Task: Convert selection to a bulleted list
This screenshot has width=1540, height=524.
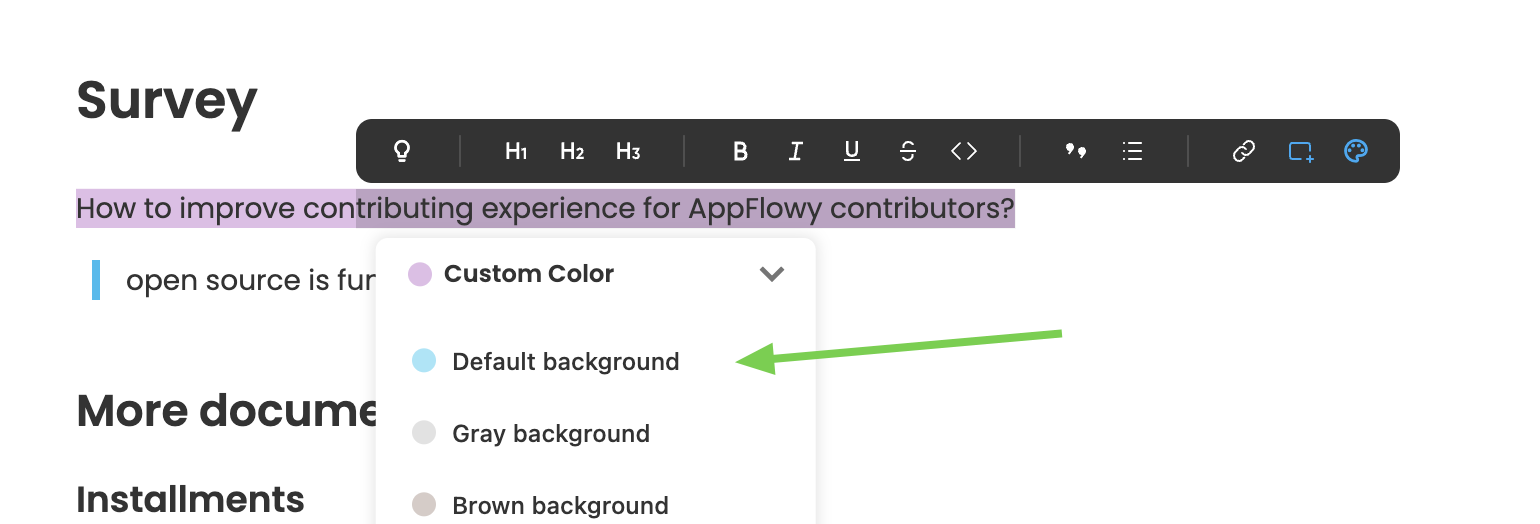Action: (x=1132, y=151)
